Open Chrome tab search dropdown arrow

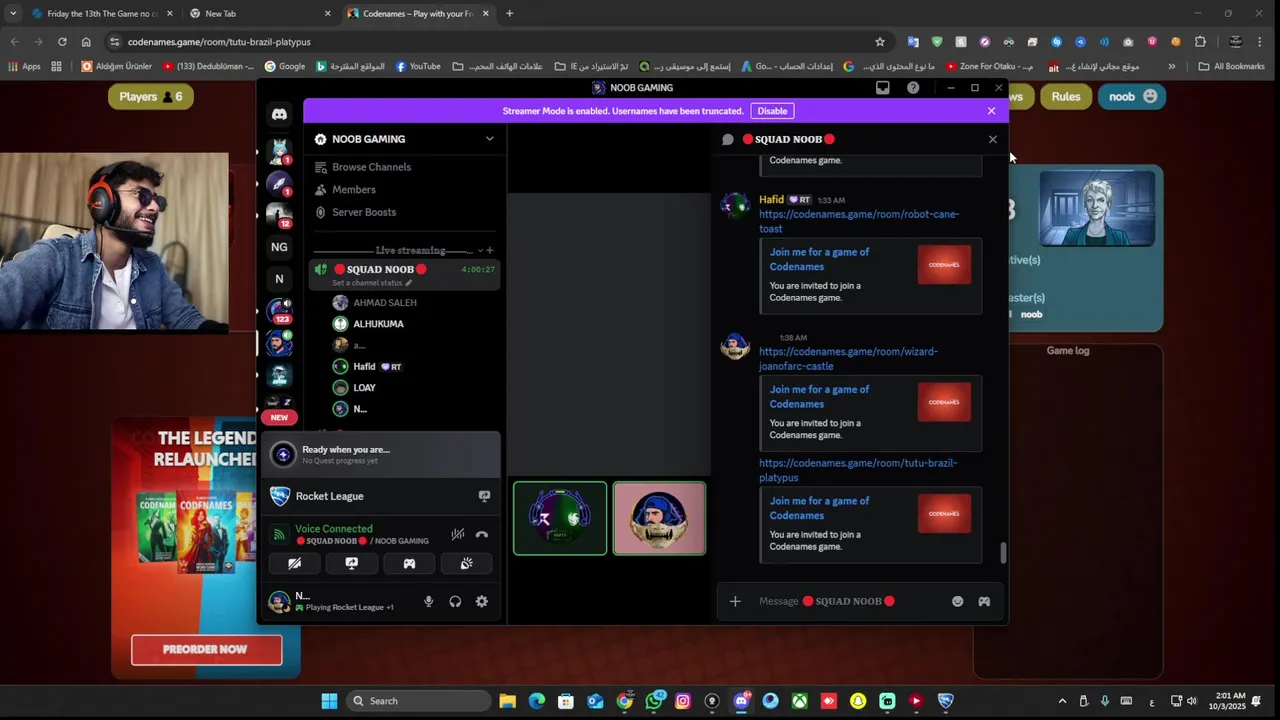12,14
